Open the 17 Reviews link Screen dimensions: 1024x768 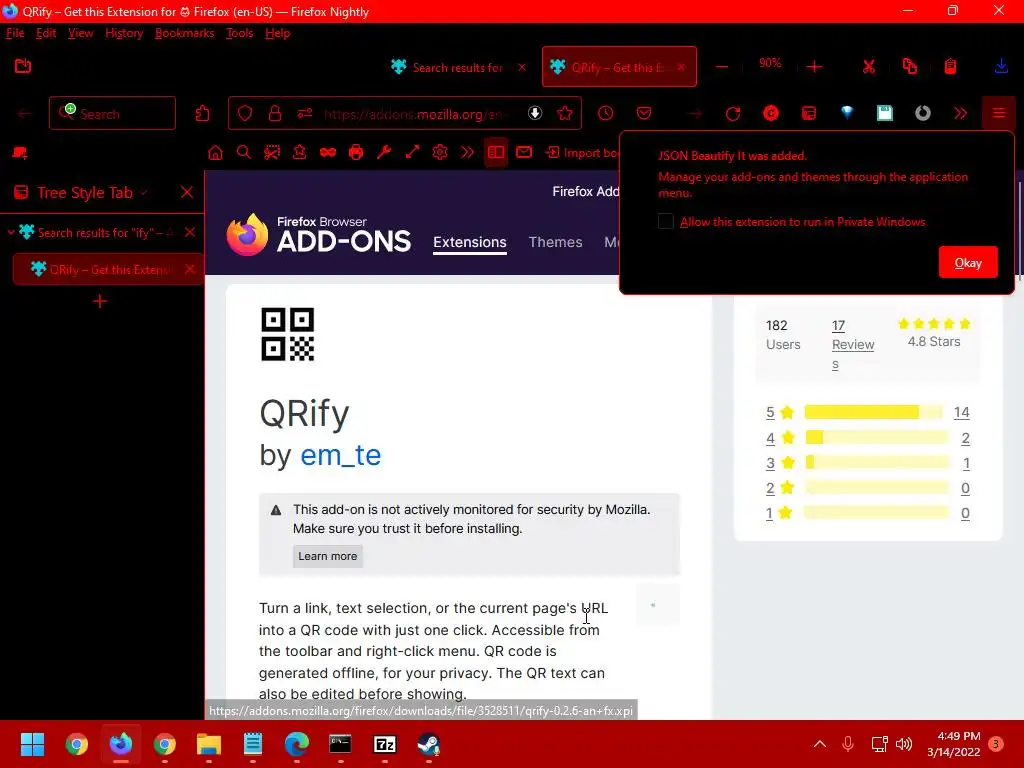coord(852,344)
